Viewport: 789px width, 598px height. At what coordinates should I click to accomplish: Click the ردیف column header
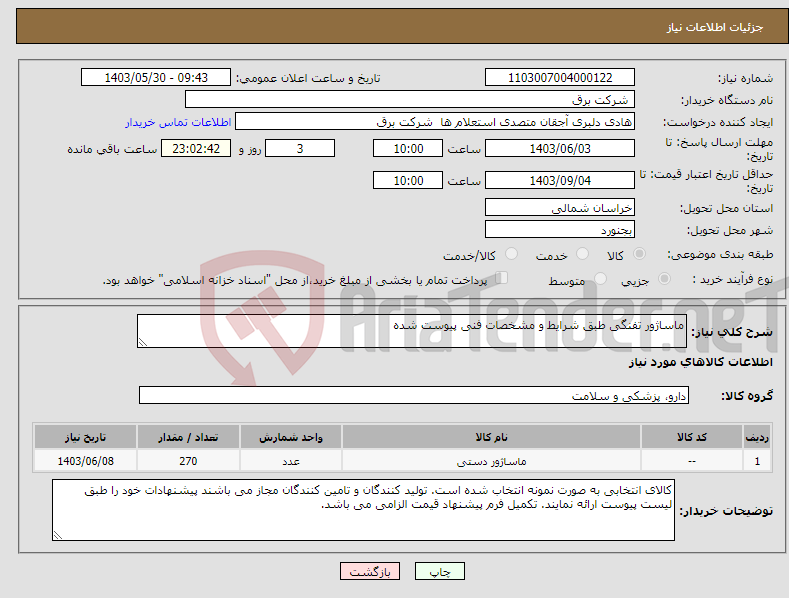(x=757, y=437)
